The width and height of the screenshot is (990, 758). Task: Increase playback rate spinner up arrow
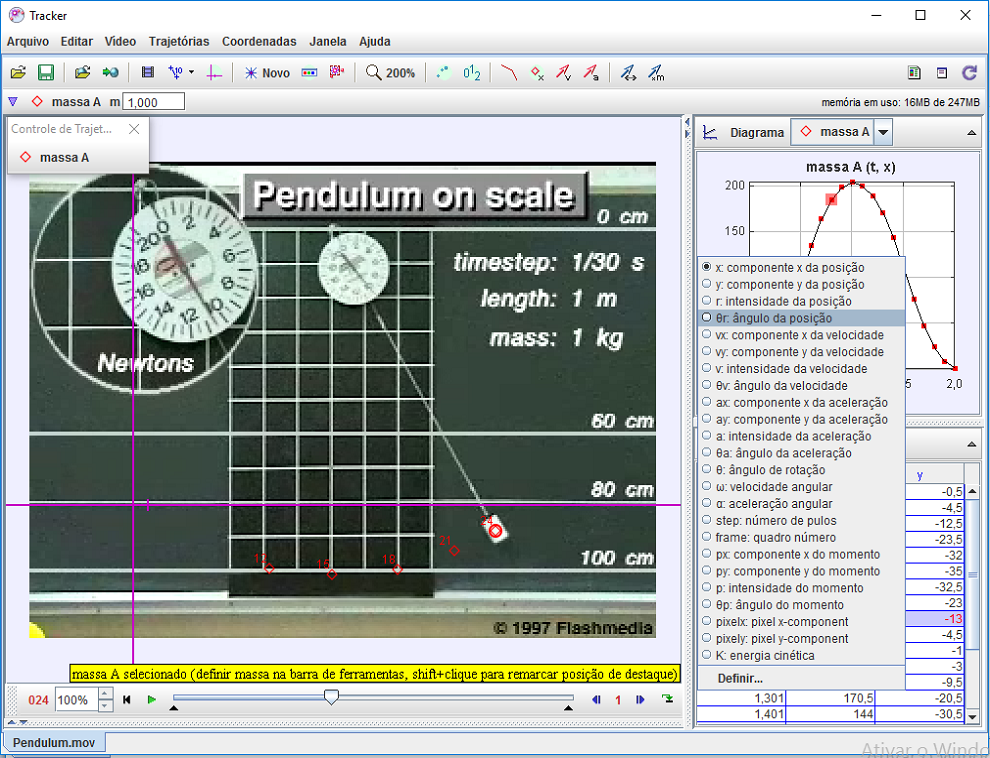[105, 694]
